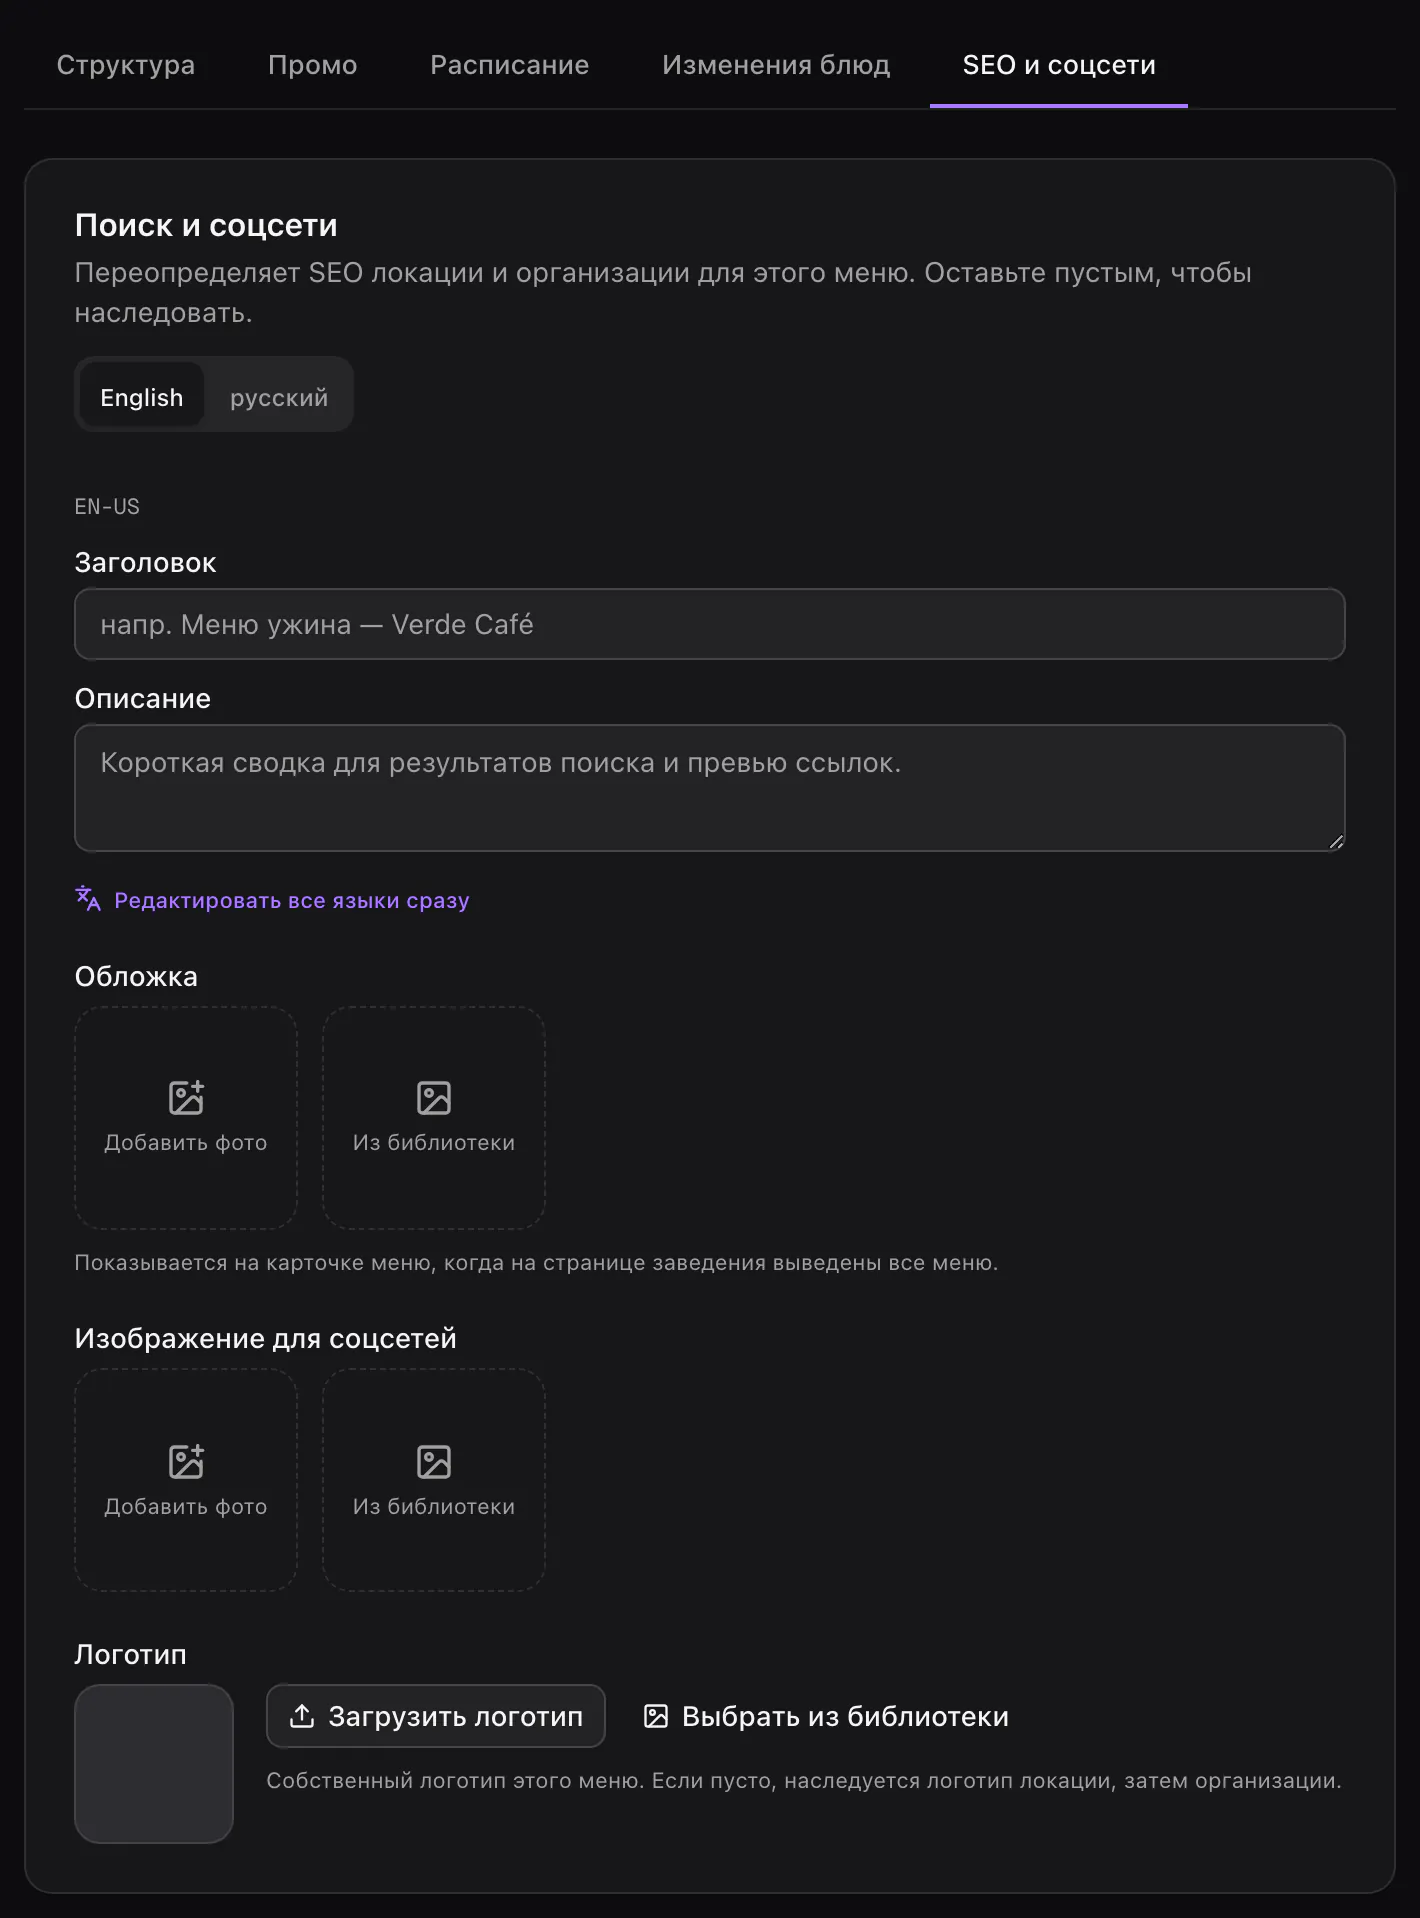Open the Структура tab
The width and height of the screenshot is (1420, 1918).
(126, 65)
